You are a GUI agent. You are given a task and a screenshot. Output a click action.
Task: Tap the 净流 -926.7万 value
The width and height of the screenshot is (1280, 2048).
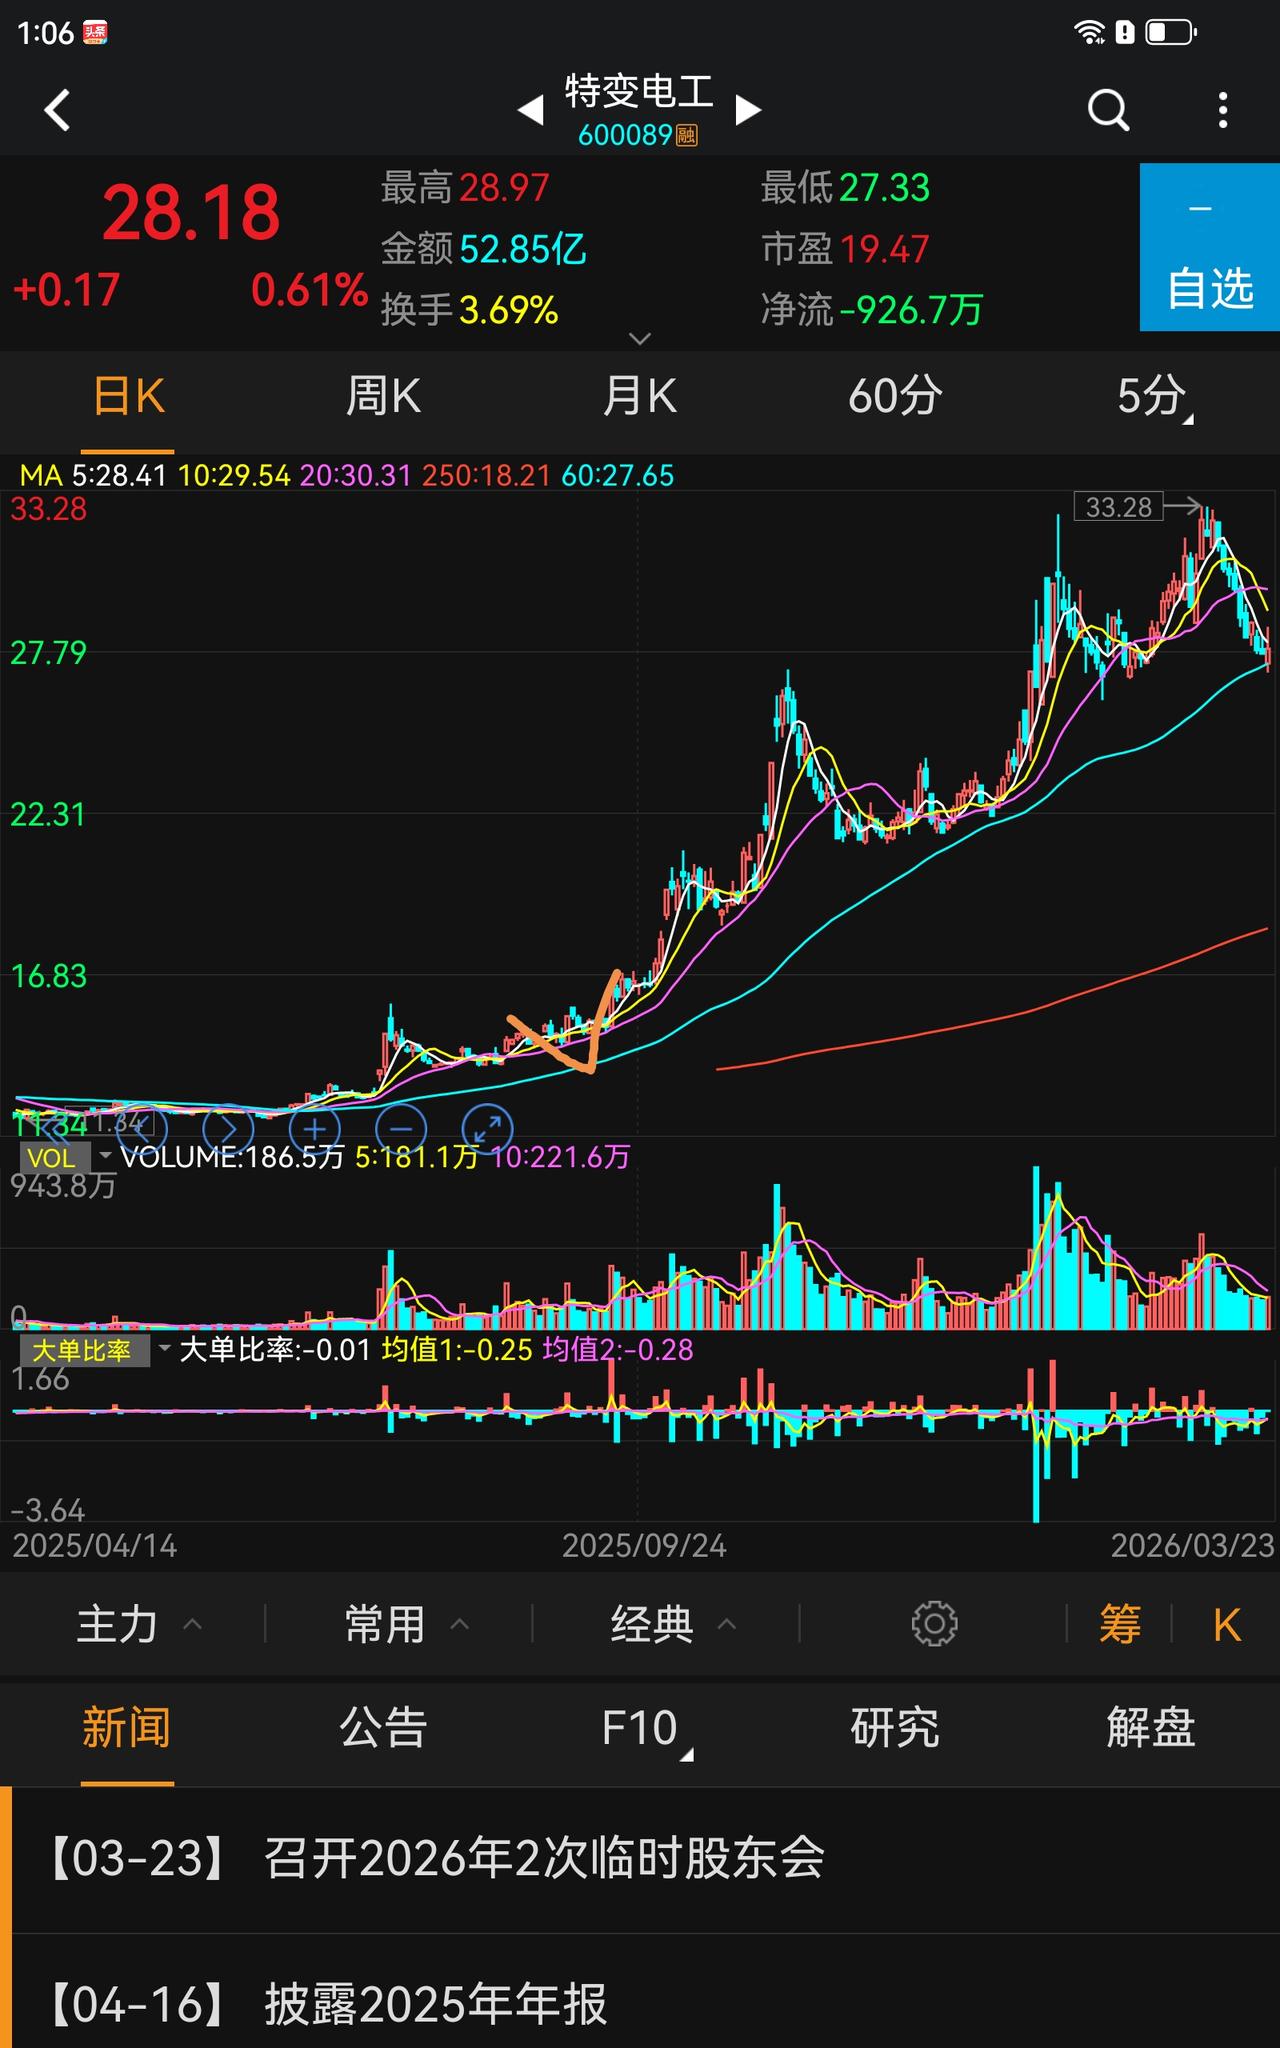tap(911, 311)
